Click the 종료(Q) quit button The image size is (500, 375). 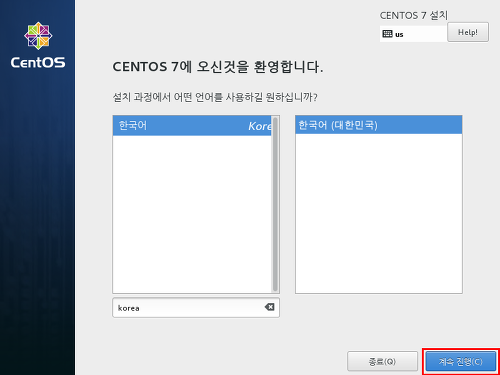coord(382,361)
